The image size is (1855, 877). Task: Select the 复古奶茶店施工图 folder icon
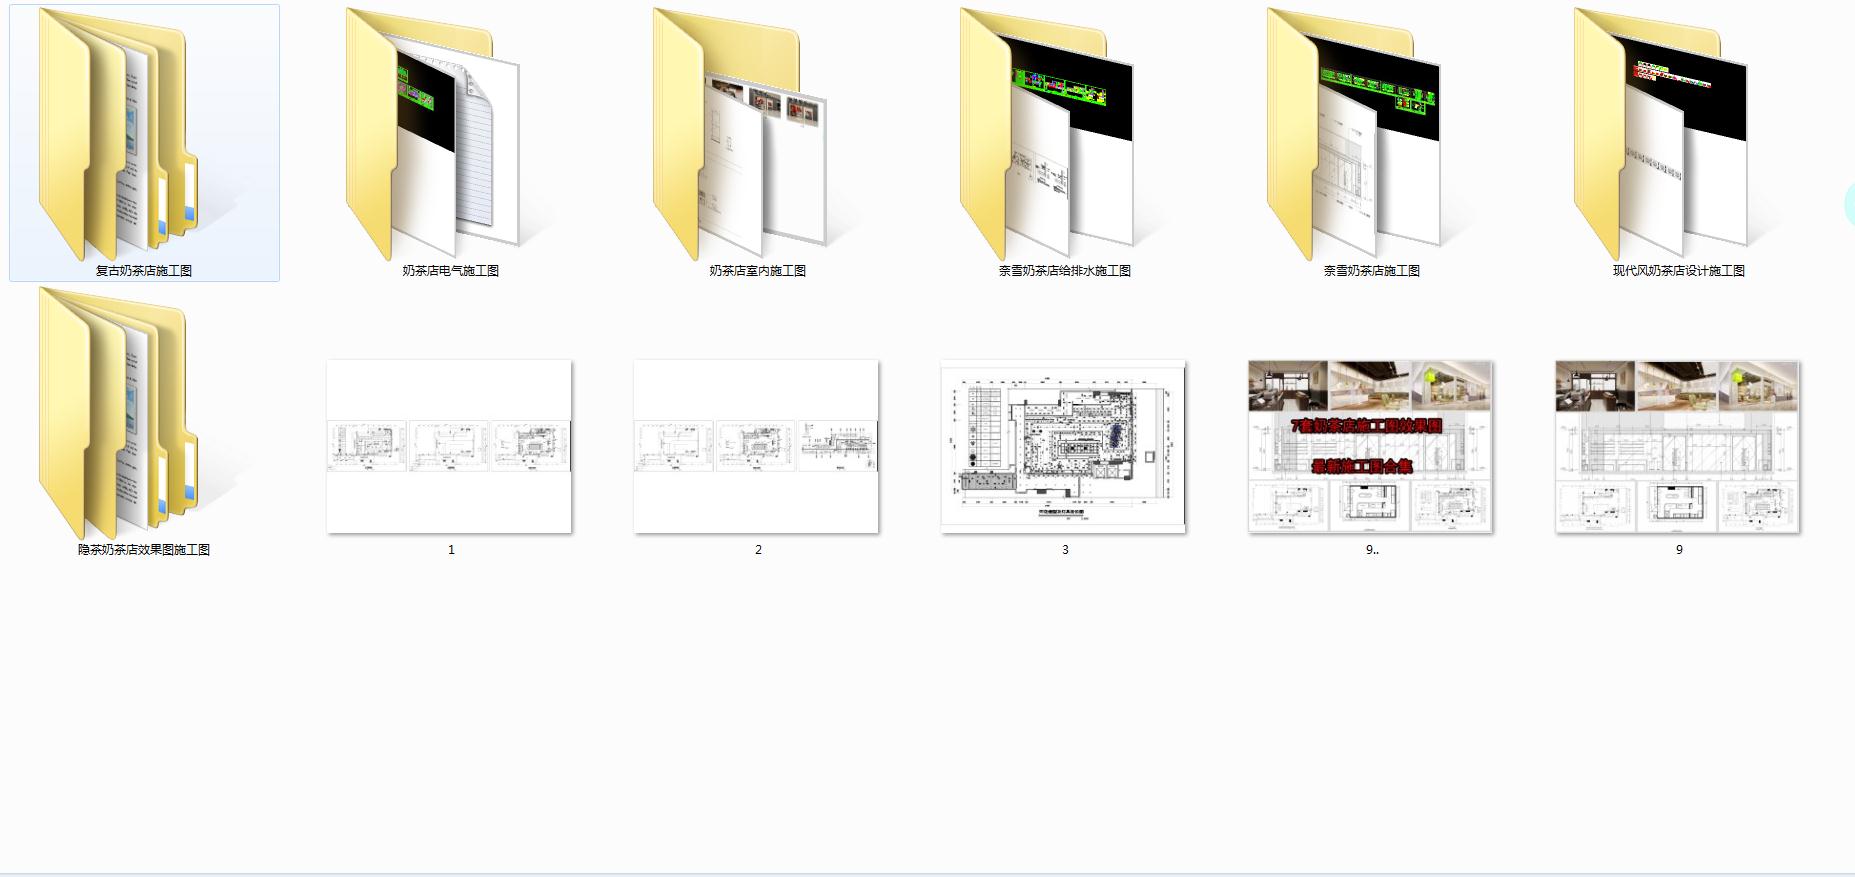coord(118,134)
